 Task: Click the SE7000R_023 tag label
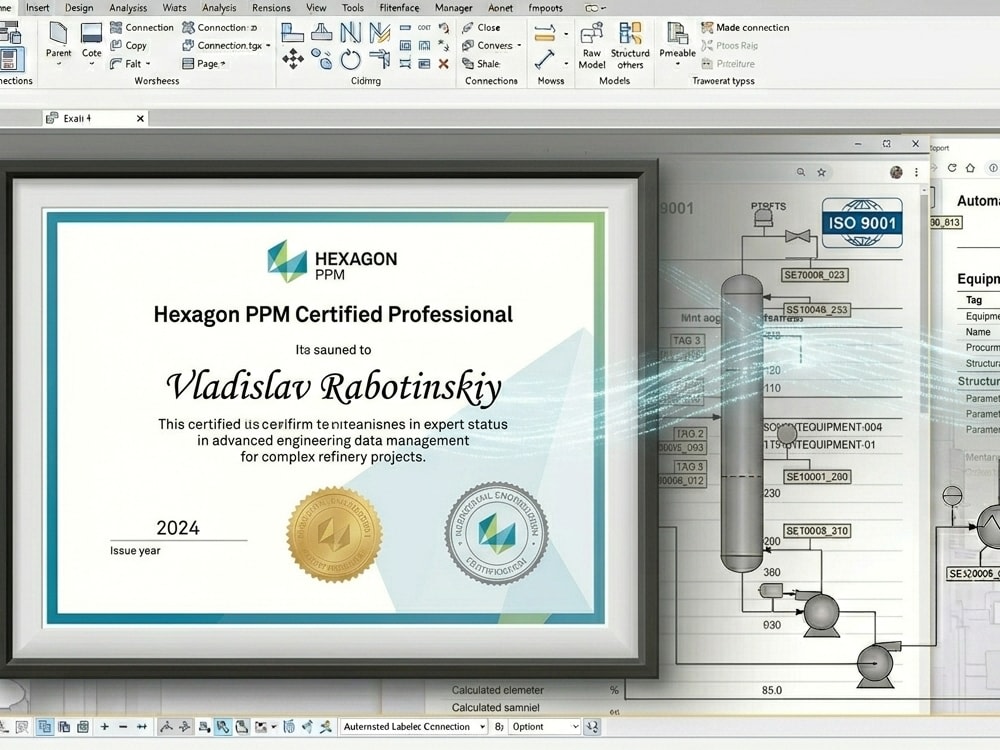point(814,275)
